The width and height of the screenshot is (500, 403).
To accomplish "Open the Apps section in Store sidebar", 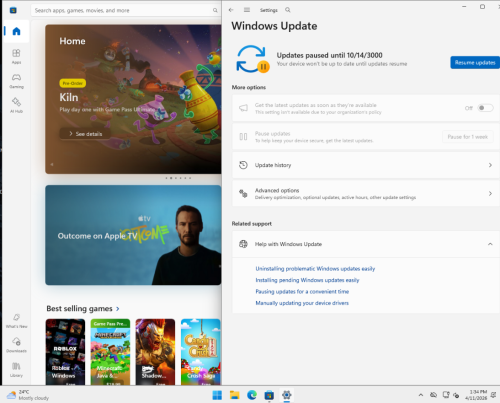I will pos(16,56).
